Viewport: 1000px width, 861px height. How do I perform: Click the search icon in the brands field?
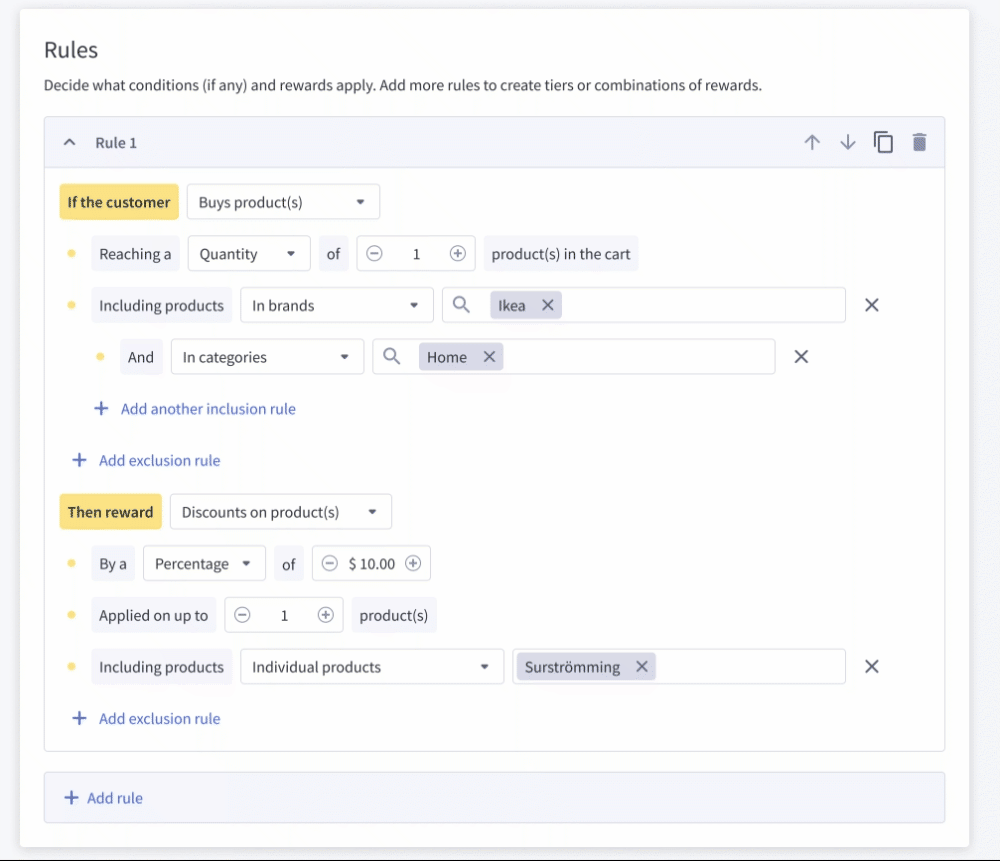click(461, 305)
